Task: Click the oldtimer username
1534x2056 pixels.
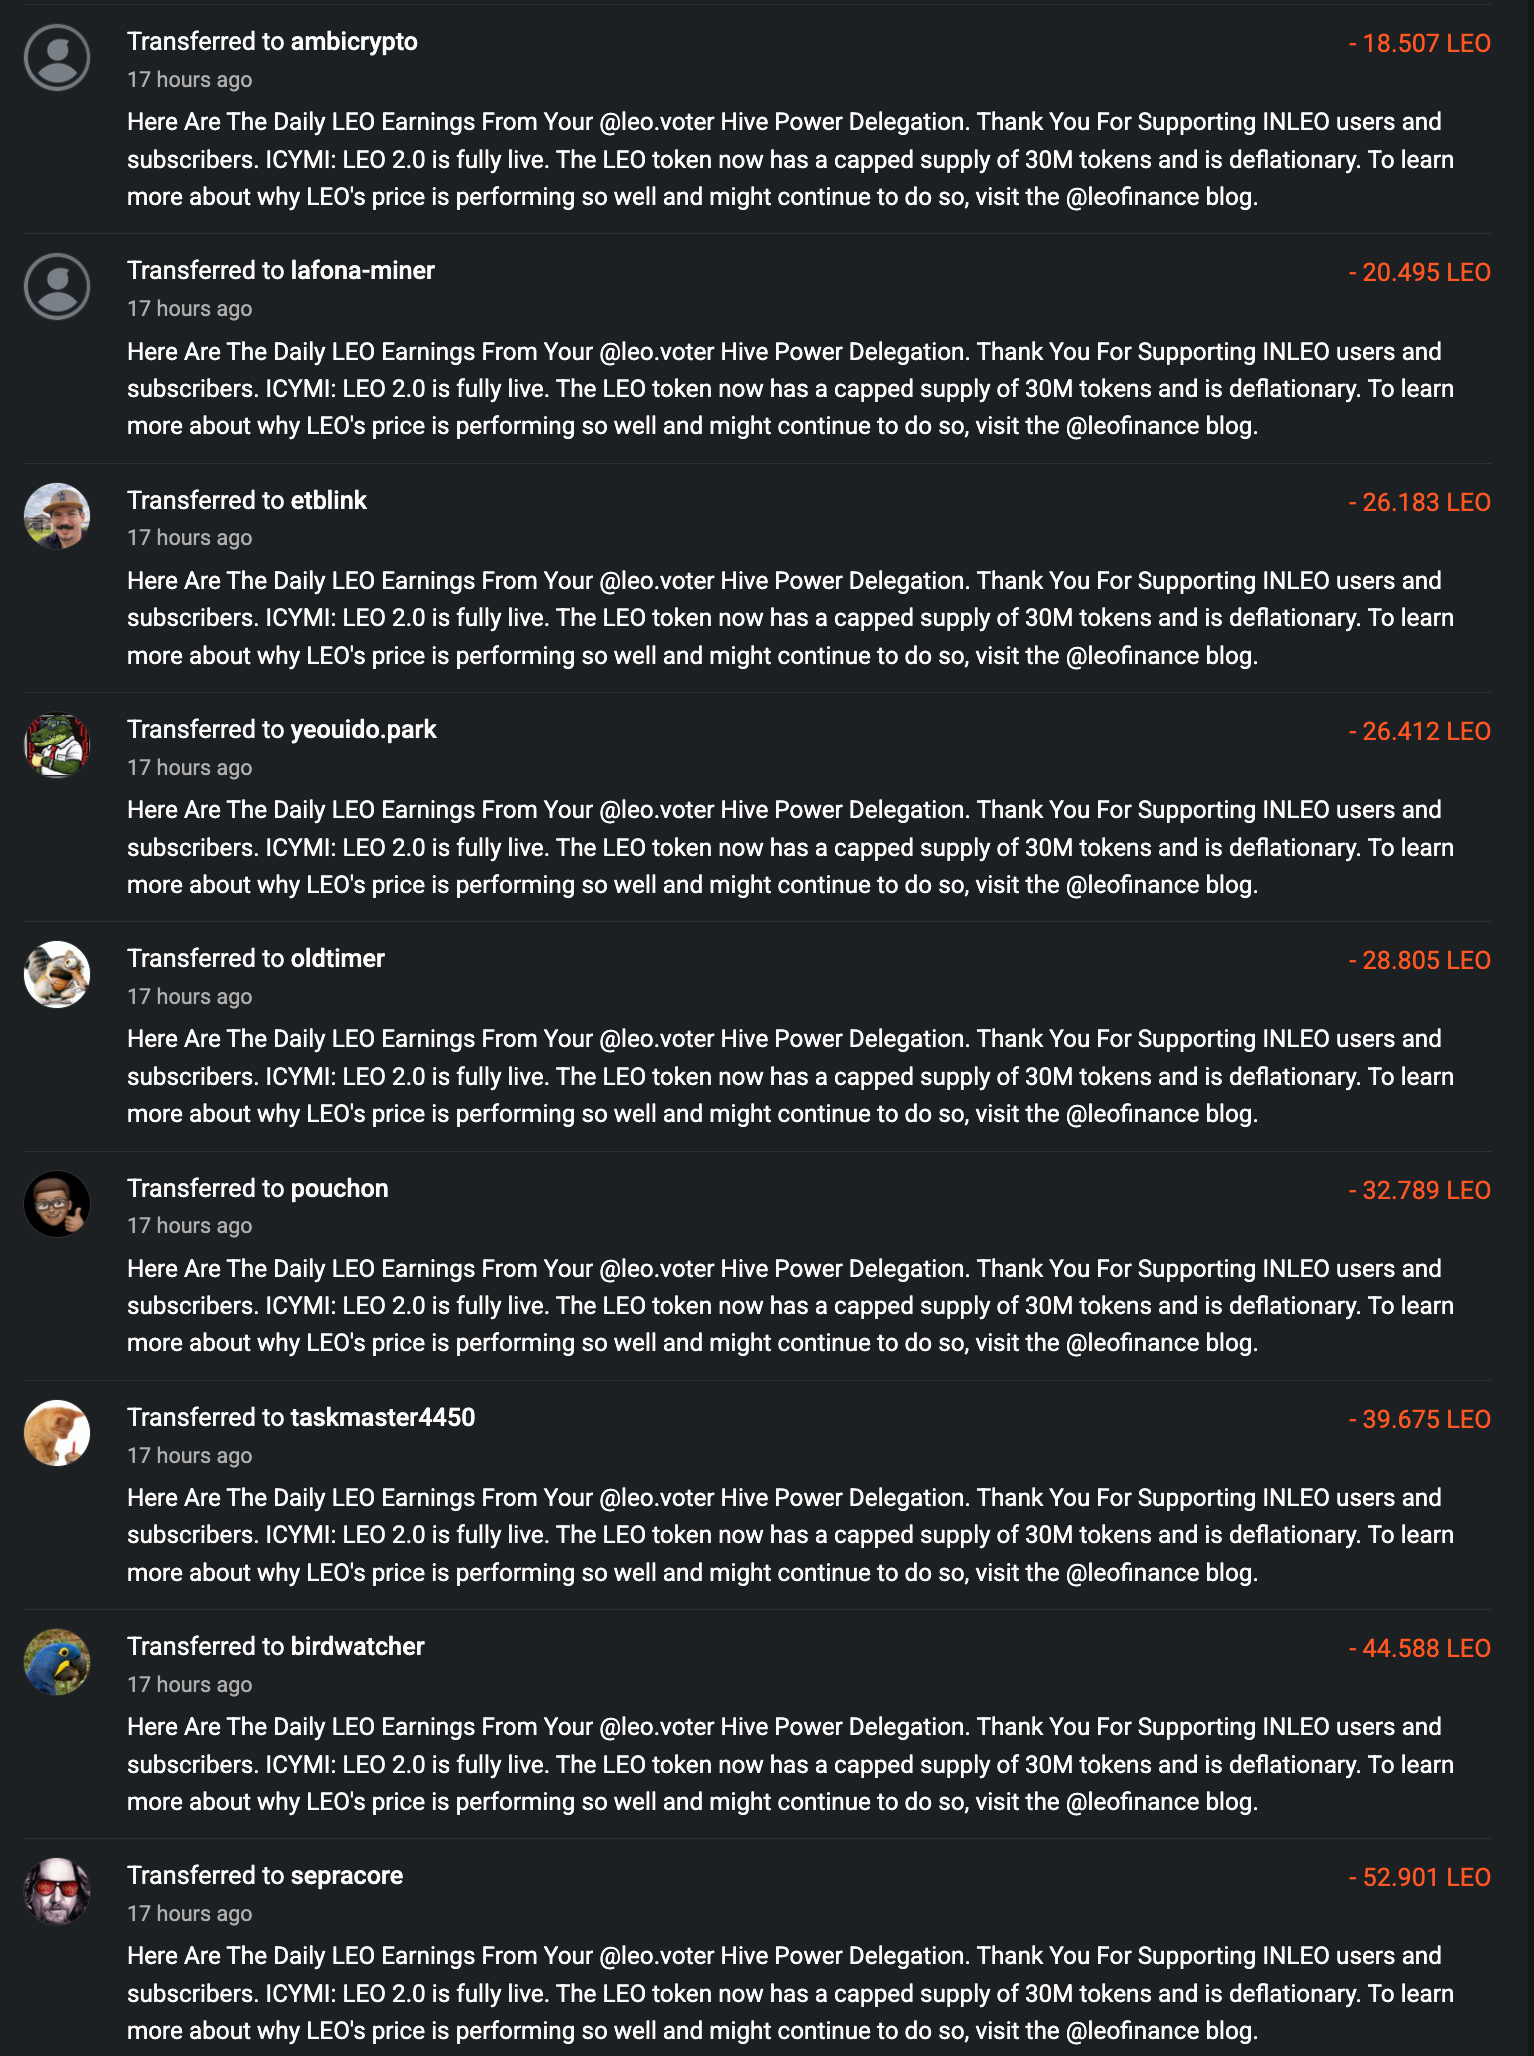Action: pyautogui.click(x=337, y=959)
